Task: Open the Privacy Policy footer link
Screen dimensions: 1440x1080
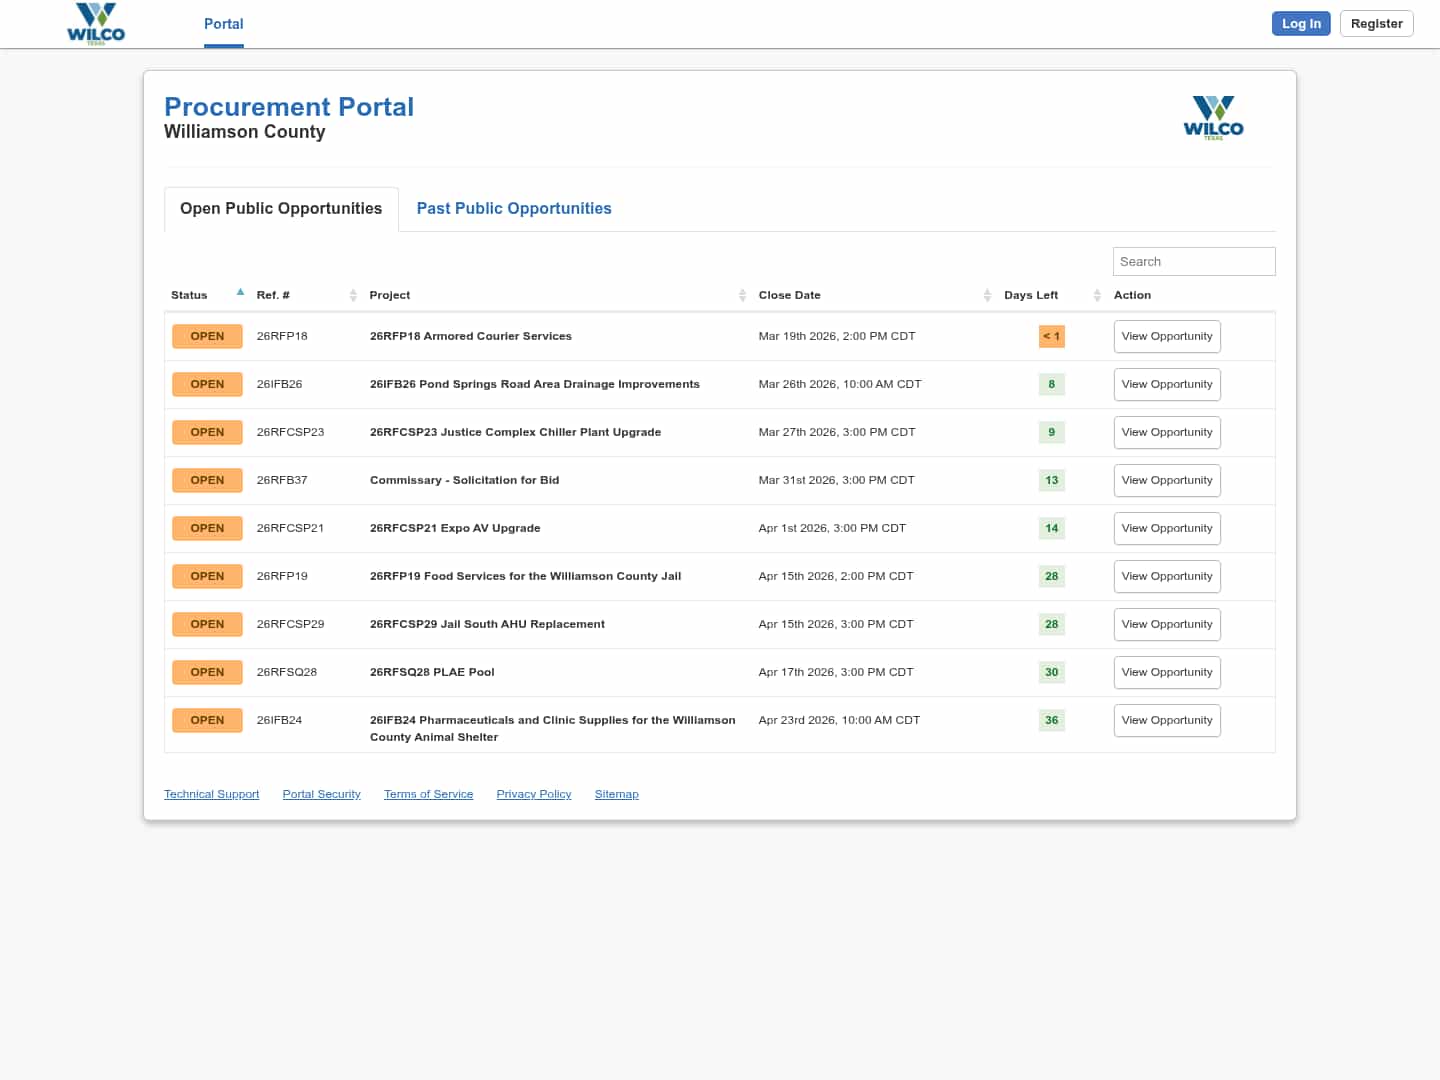Action: [x=533, y=795]
